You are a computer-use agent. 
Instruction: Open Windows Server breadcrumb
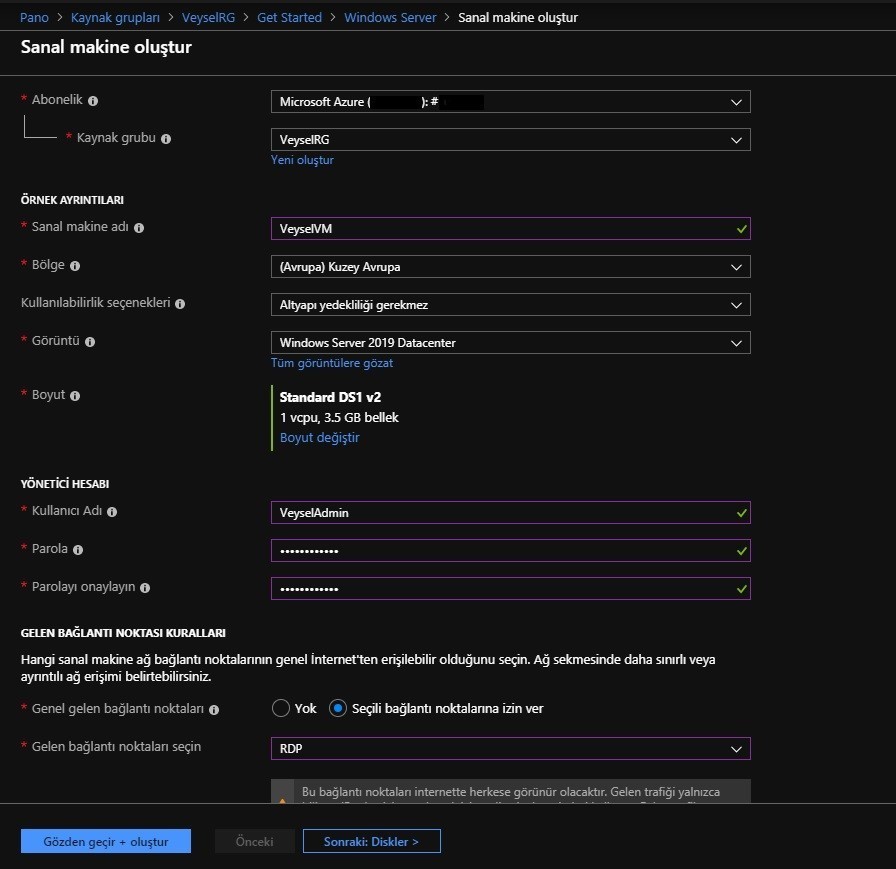pyautogui.click(x=390, y=18)
